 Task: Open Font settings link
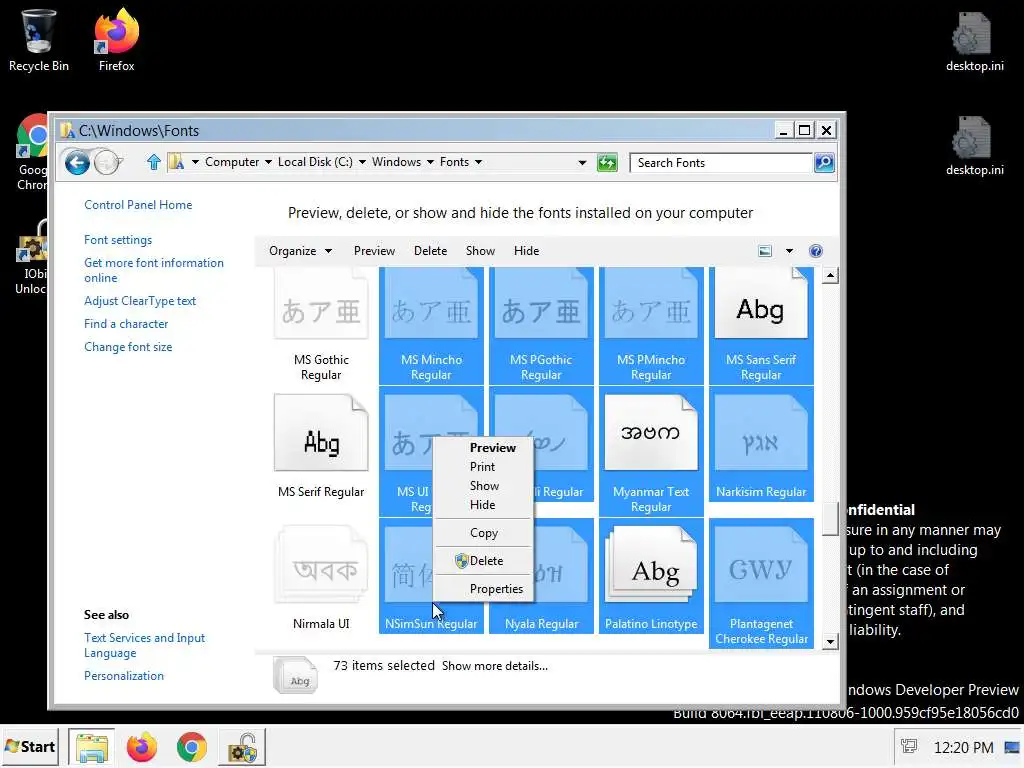pyautogui.click(x=118, y=240)
